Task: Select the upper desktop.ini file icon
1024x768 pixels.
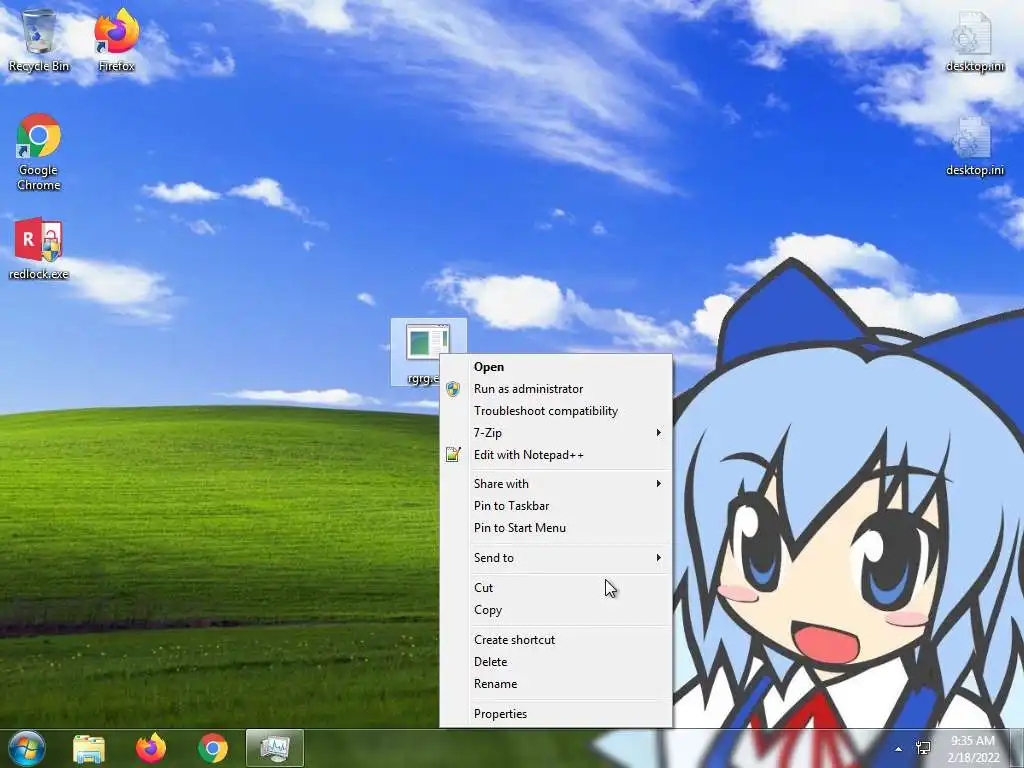Action: point(974,40)
